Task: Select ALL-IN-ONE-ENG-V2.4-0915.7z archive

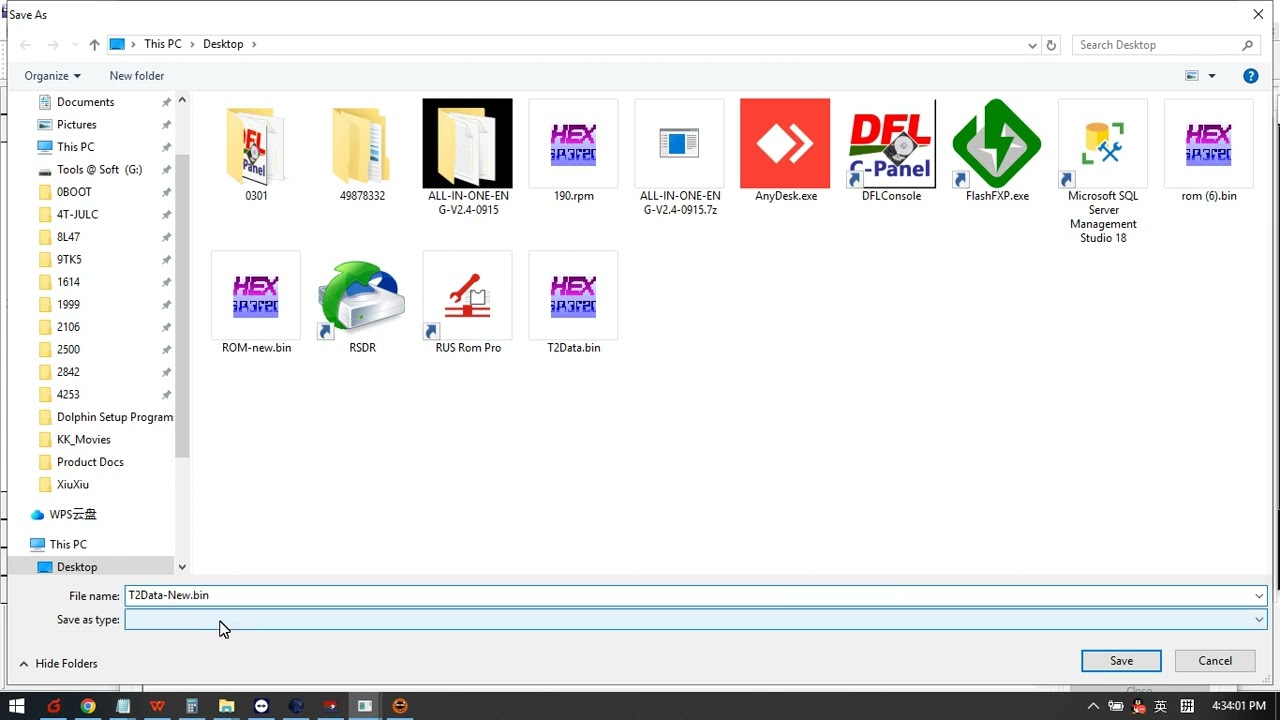Action: (x=680, y=158)
